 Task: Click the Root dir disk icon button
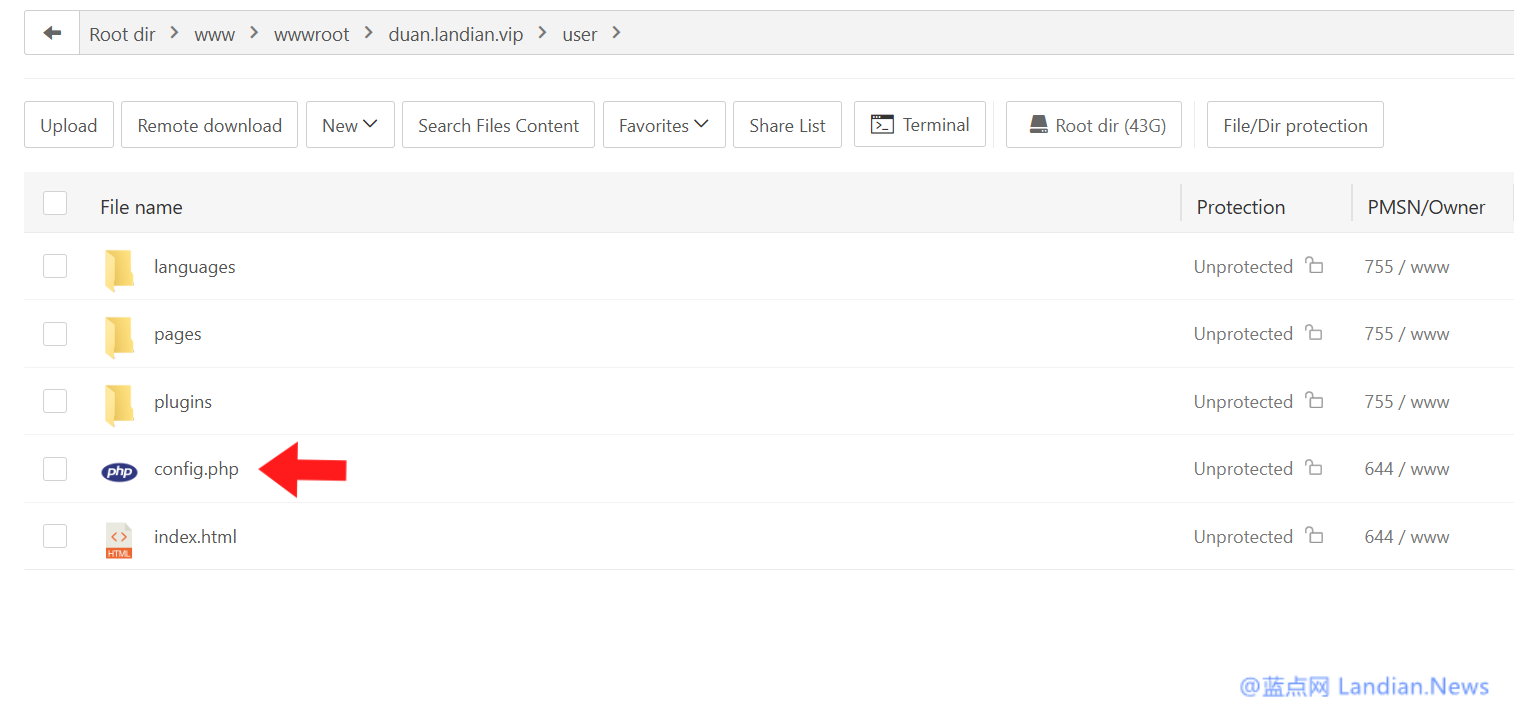pos(1038,125)
